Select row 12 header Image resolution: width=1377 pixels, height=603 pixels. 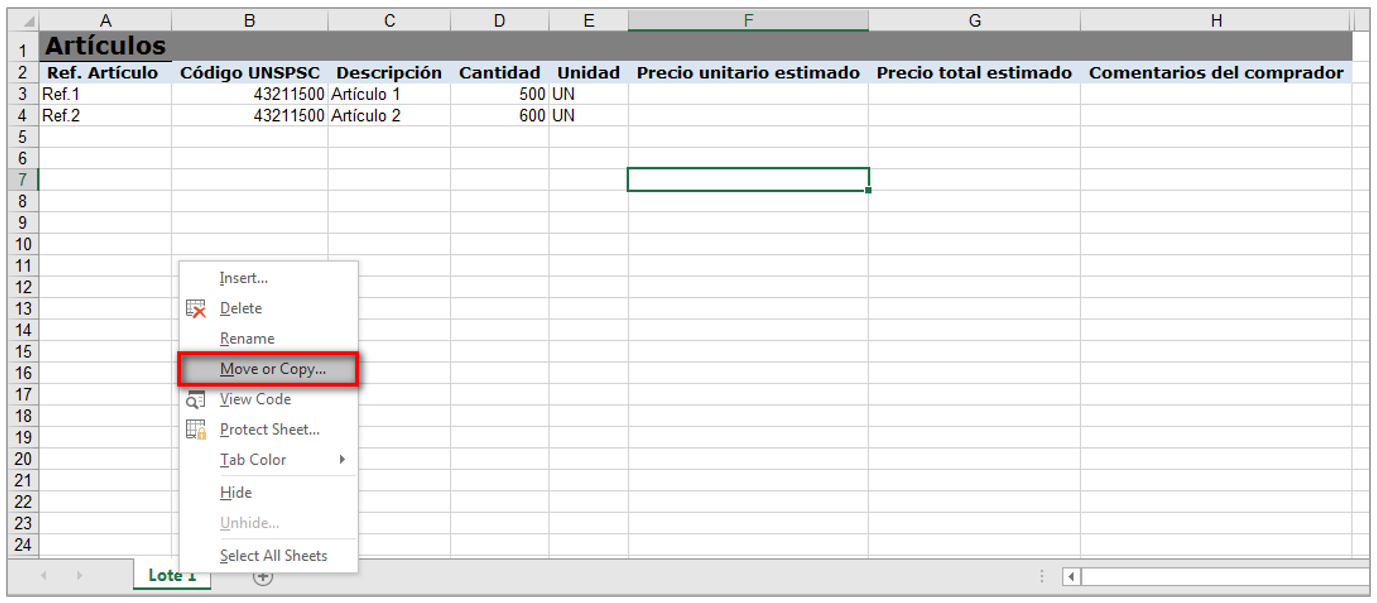tap(23, 287)
